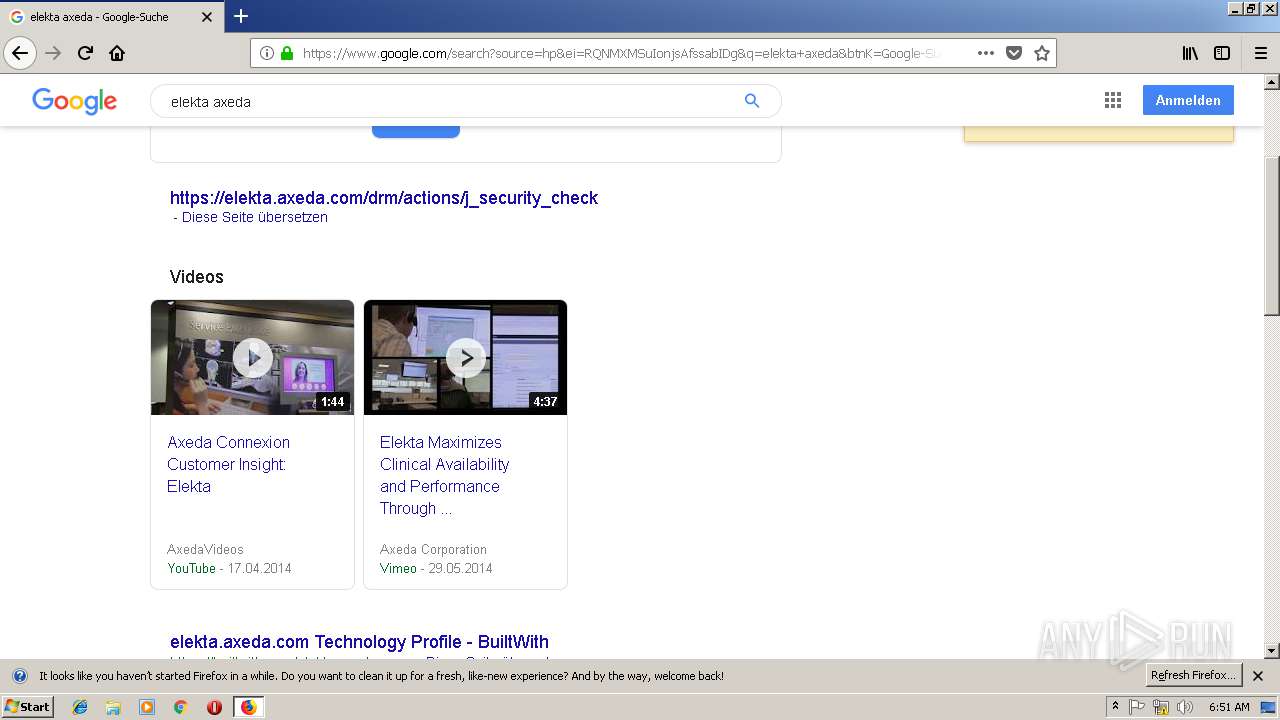This screenshot has width=1280, height=720.
Task: Play the Axeda Connexion video thumbnail
Action: coord(252,357)
